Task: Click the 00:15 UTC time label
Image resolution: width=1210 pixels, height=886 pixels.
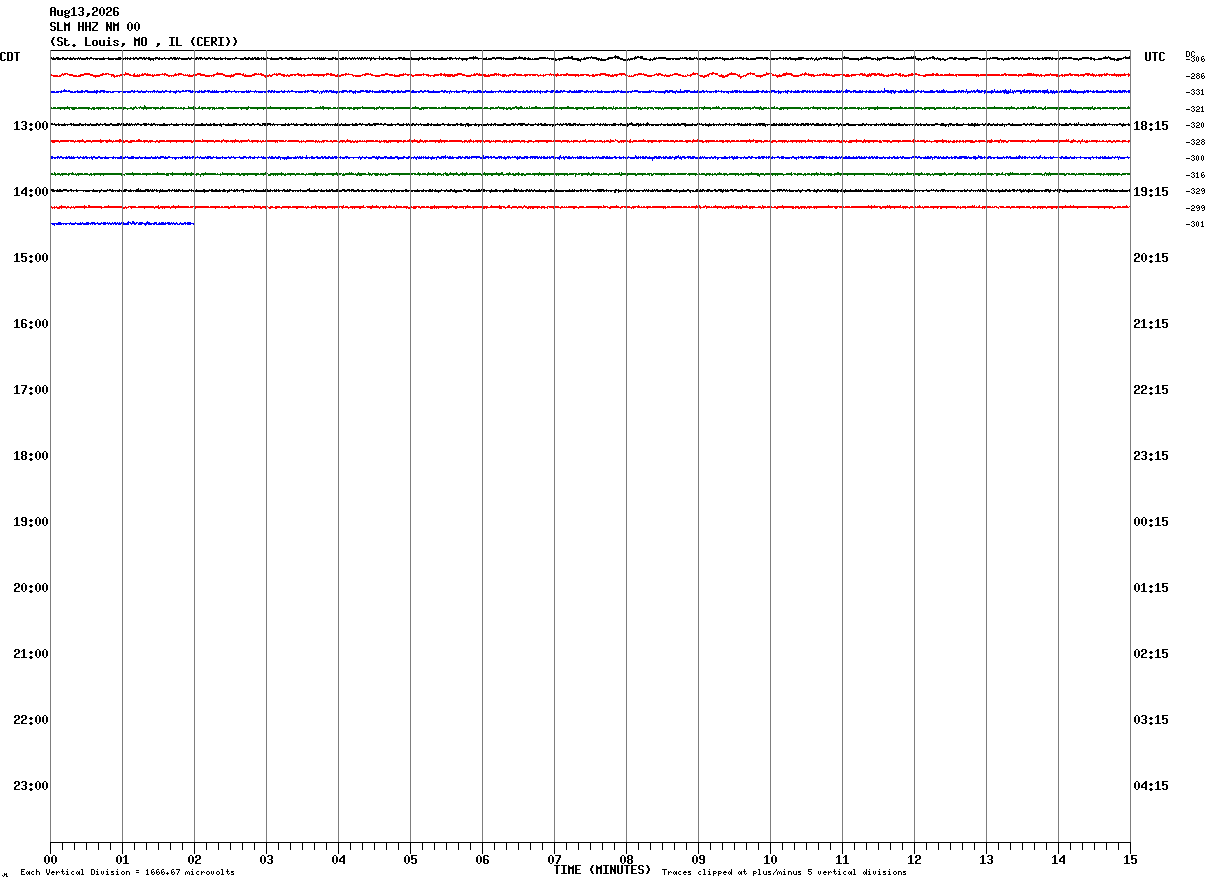Action: coord(1151,521)
